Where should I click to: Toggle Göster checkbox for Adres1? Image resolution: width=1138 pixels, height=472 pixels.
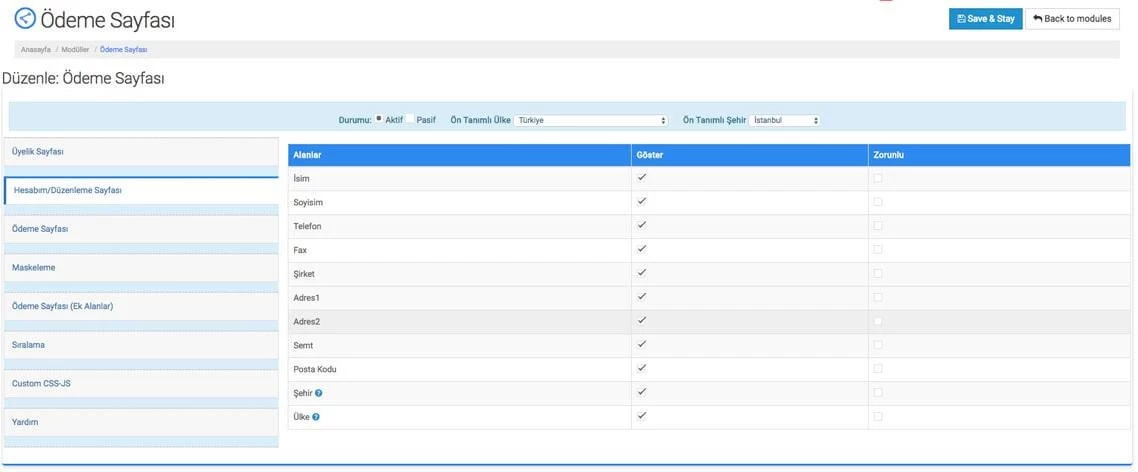(x=642, y=297)
